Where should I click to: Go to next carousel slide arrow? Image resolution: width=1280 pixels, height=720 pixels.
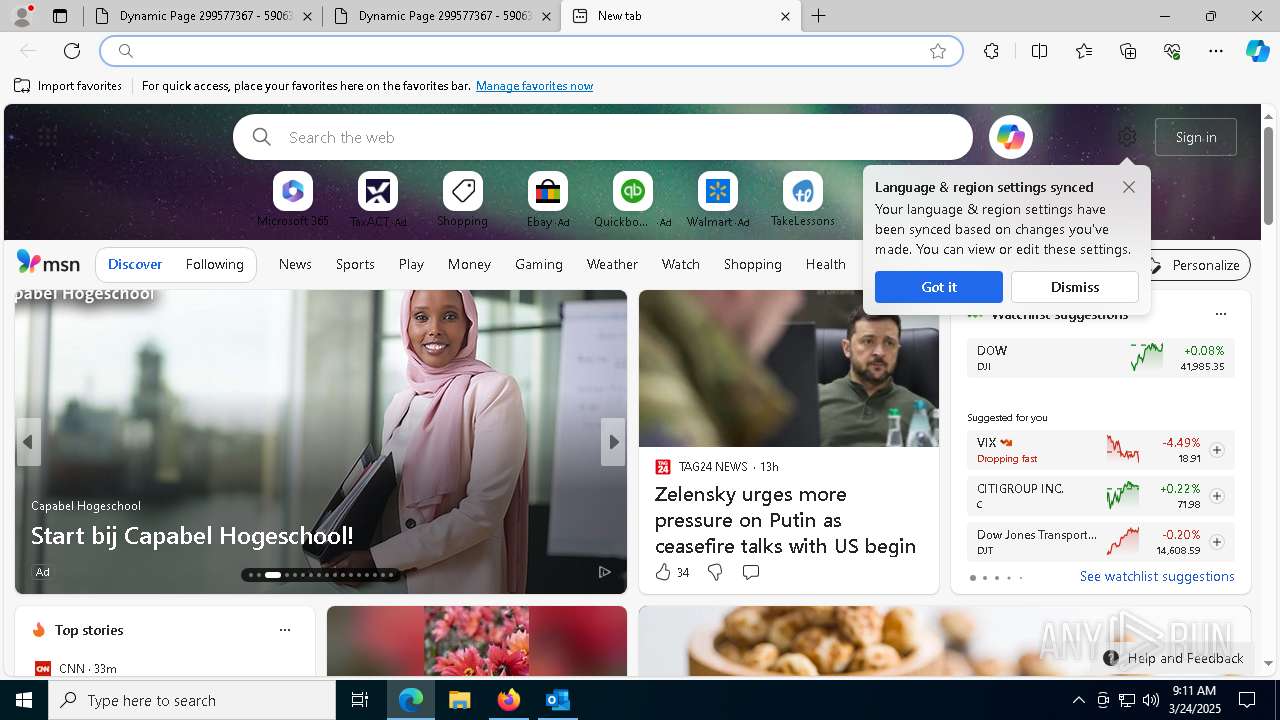tap(613, 442)
